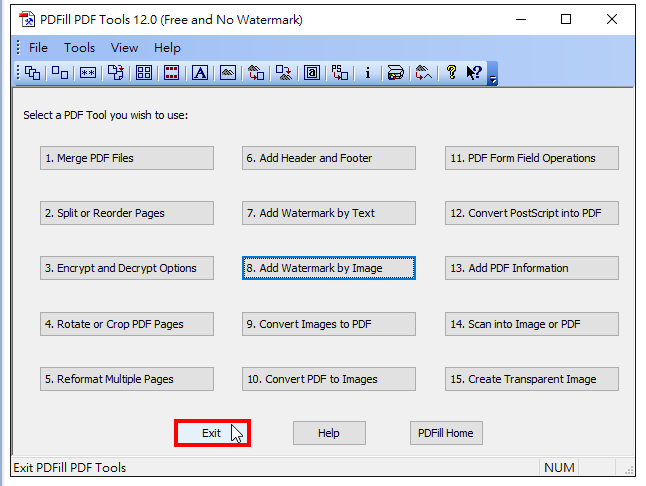This screenshot has width=646, height=486.
Task: Click the Convert Images to PDF icon
Action: (x=256, y=73)
